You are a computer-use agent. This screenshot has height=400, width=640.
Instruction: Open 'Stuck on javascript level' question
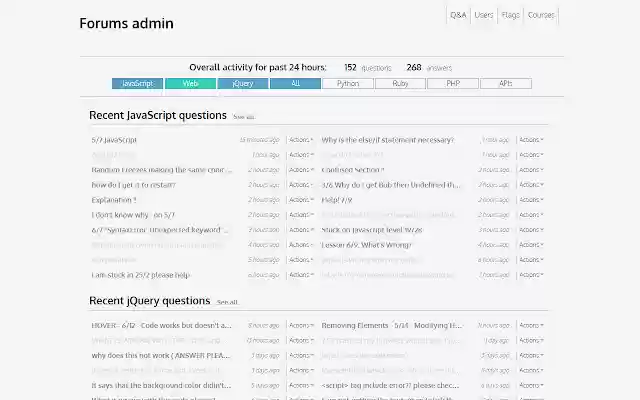tap(372, 230)
